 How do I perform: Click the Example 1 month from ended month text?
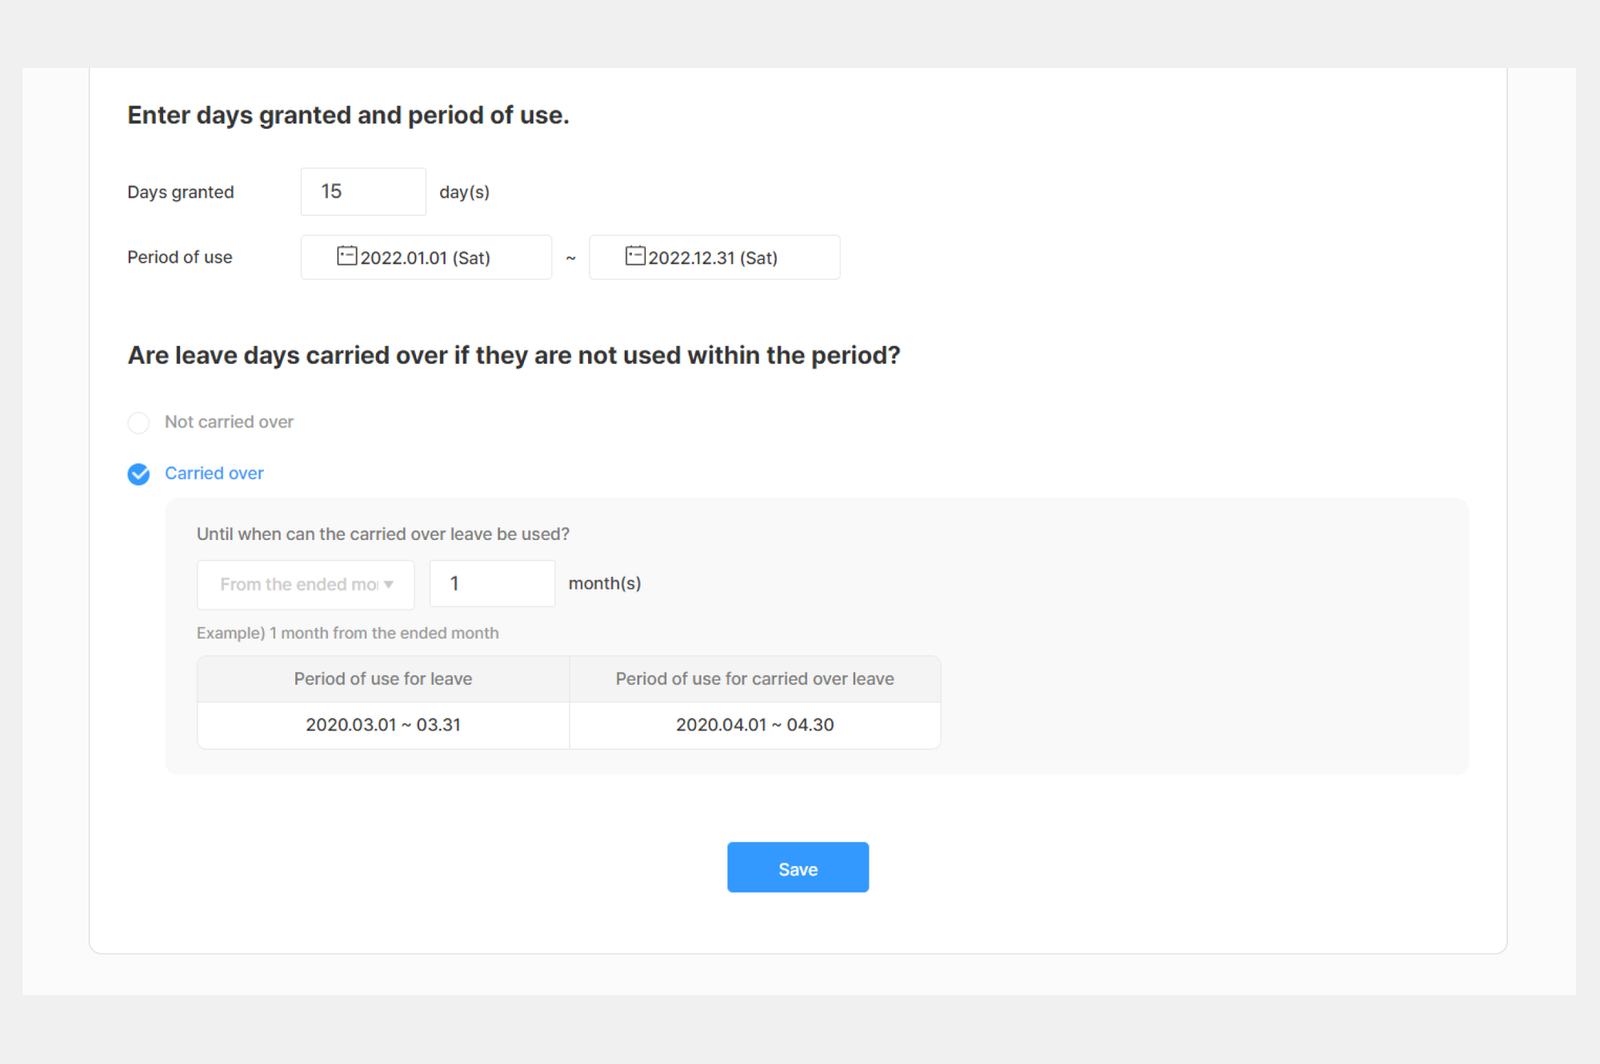coord(348,633)
